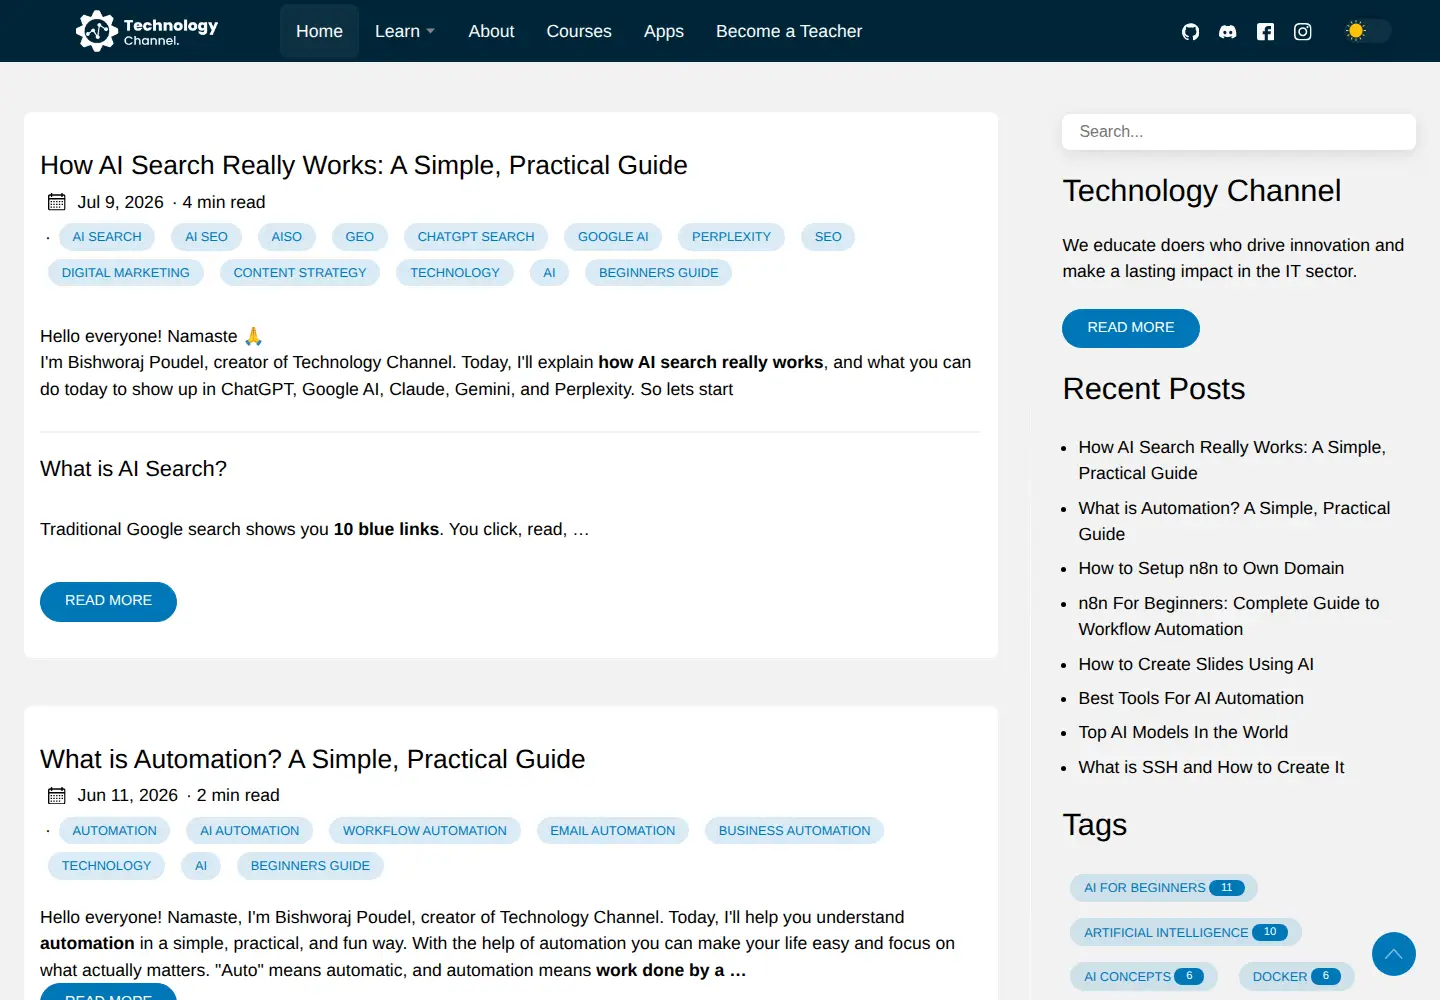
Task: Select the AISO tag
Action: (287, 237)
